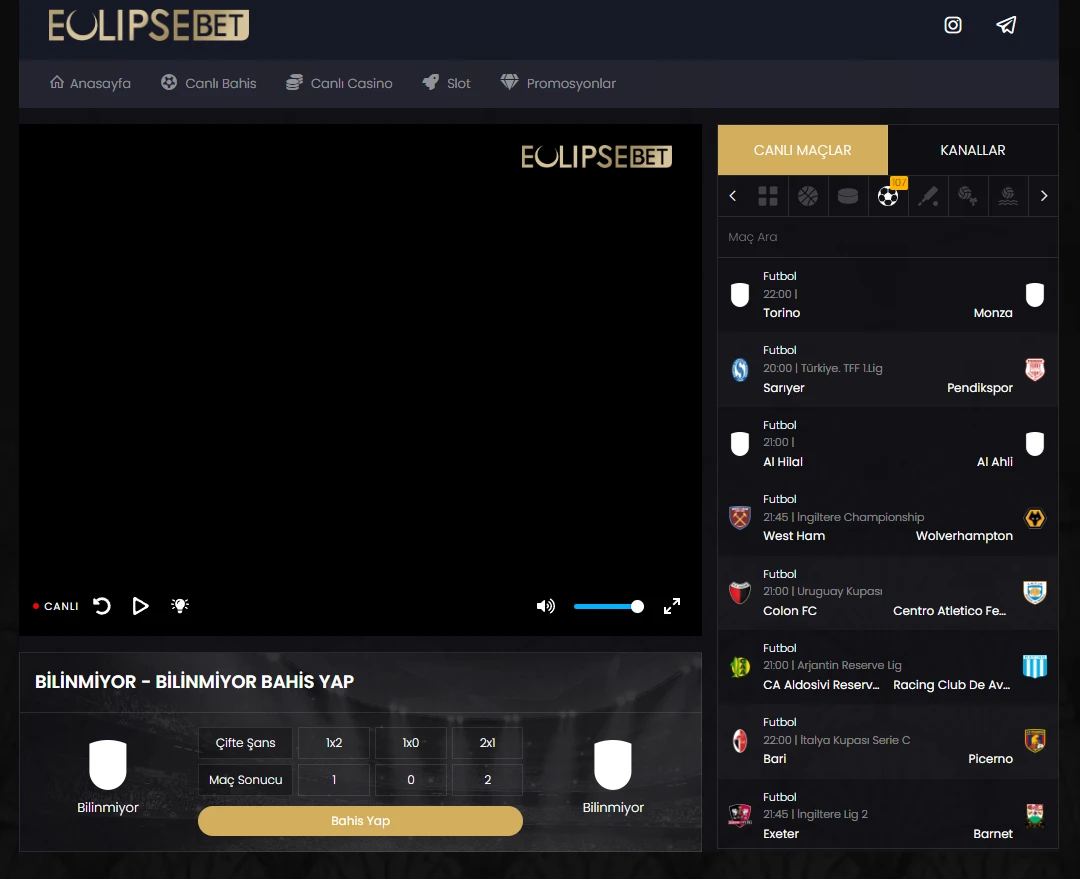Click the West Ham team crest
Viewport: 1080px width, 879px height.
[740, 518]
